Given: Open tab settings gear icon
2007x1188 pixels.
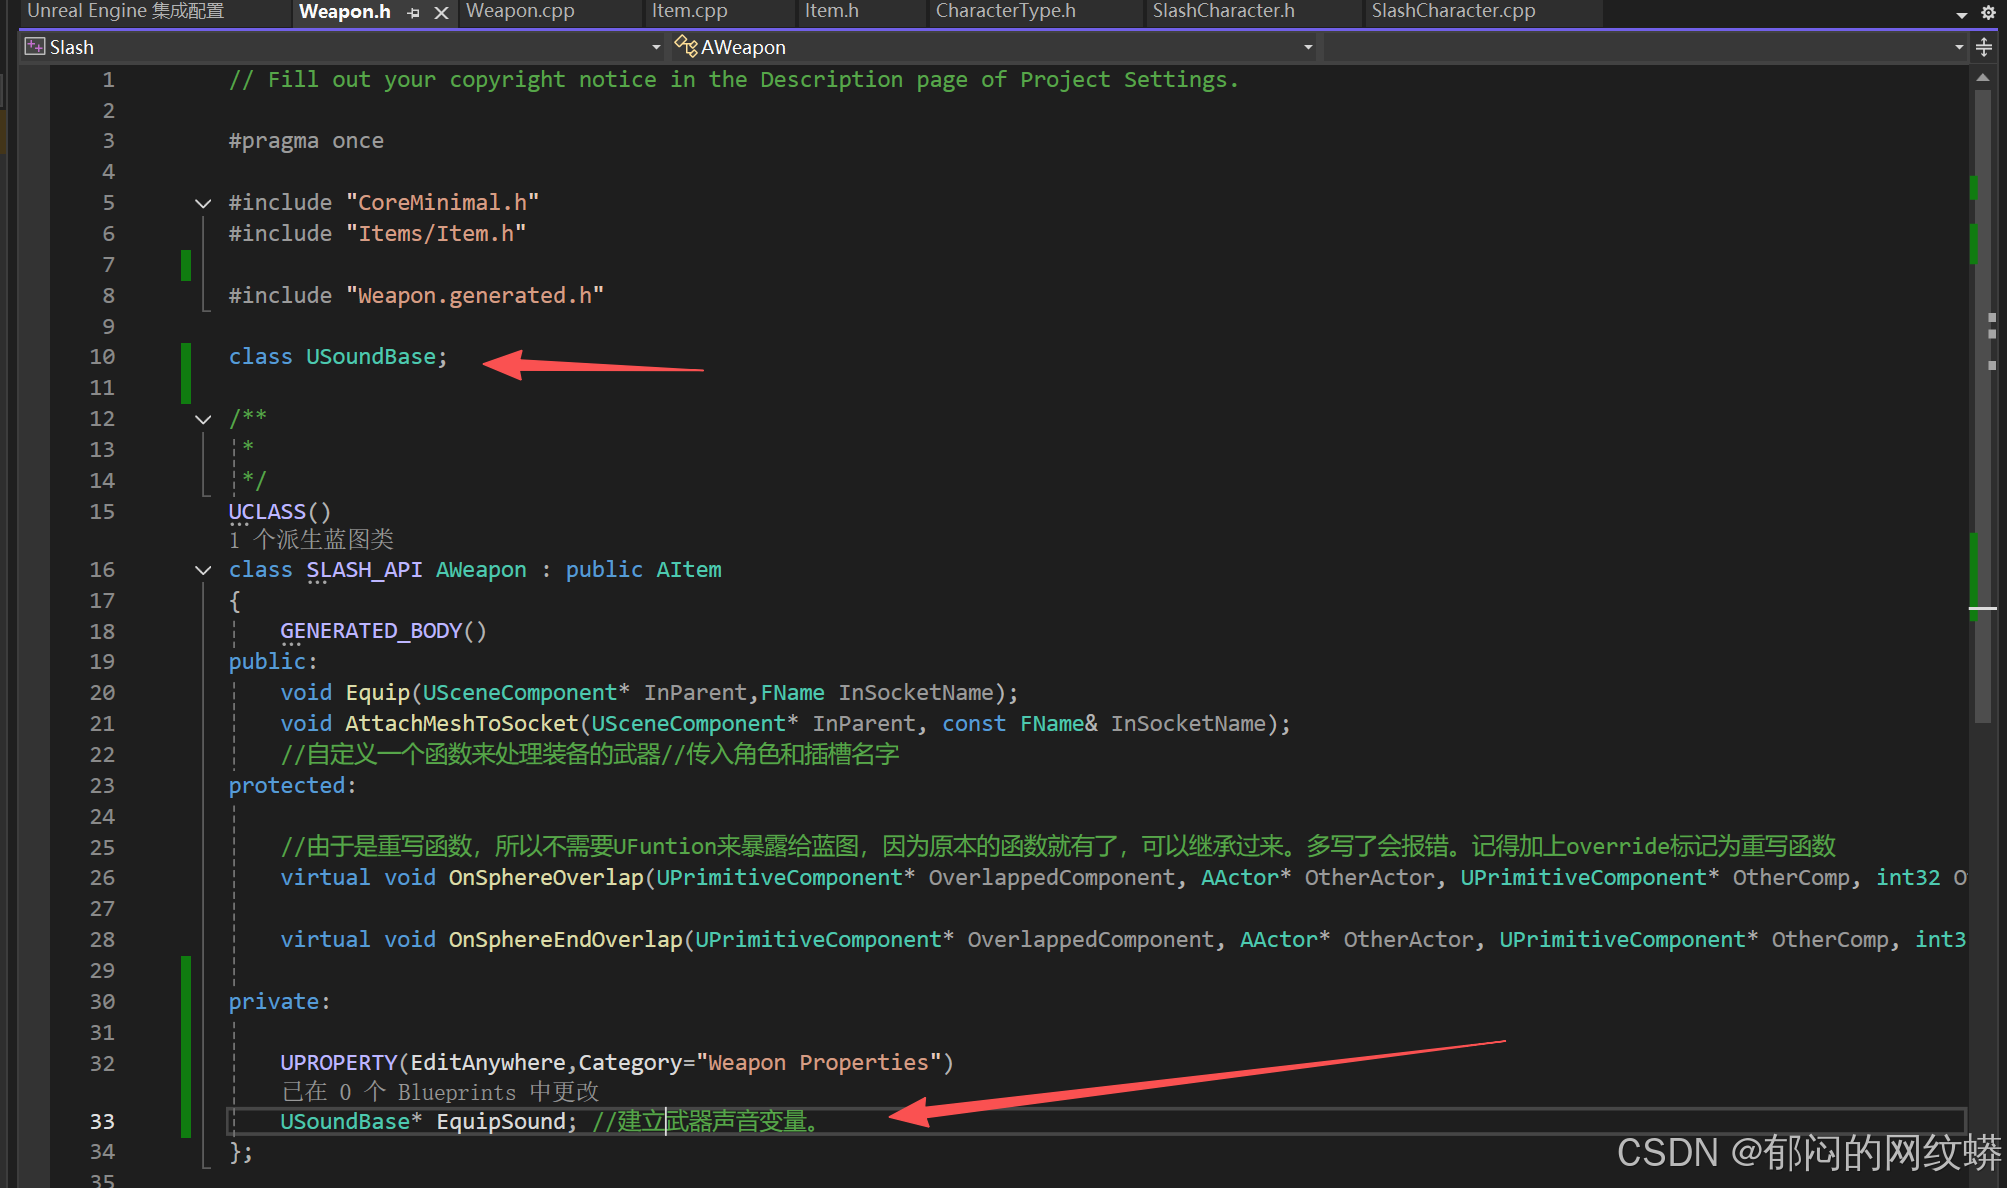Looking at the screenshot, I should (1988, 13).
